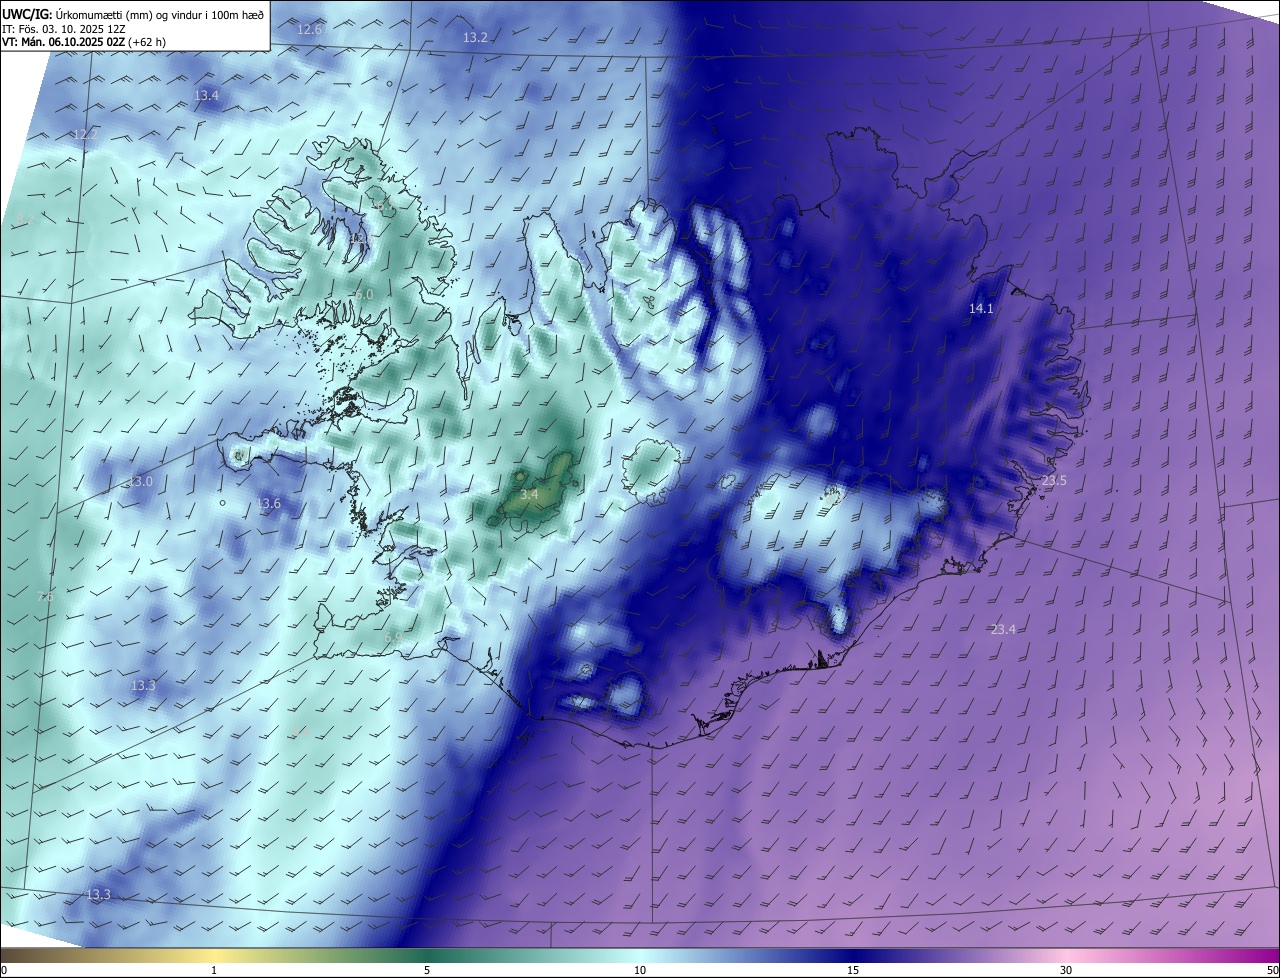Click the 15 tick on the color scale
Screen dimensions: 1280x978
click(x=853, y=970)
